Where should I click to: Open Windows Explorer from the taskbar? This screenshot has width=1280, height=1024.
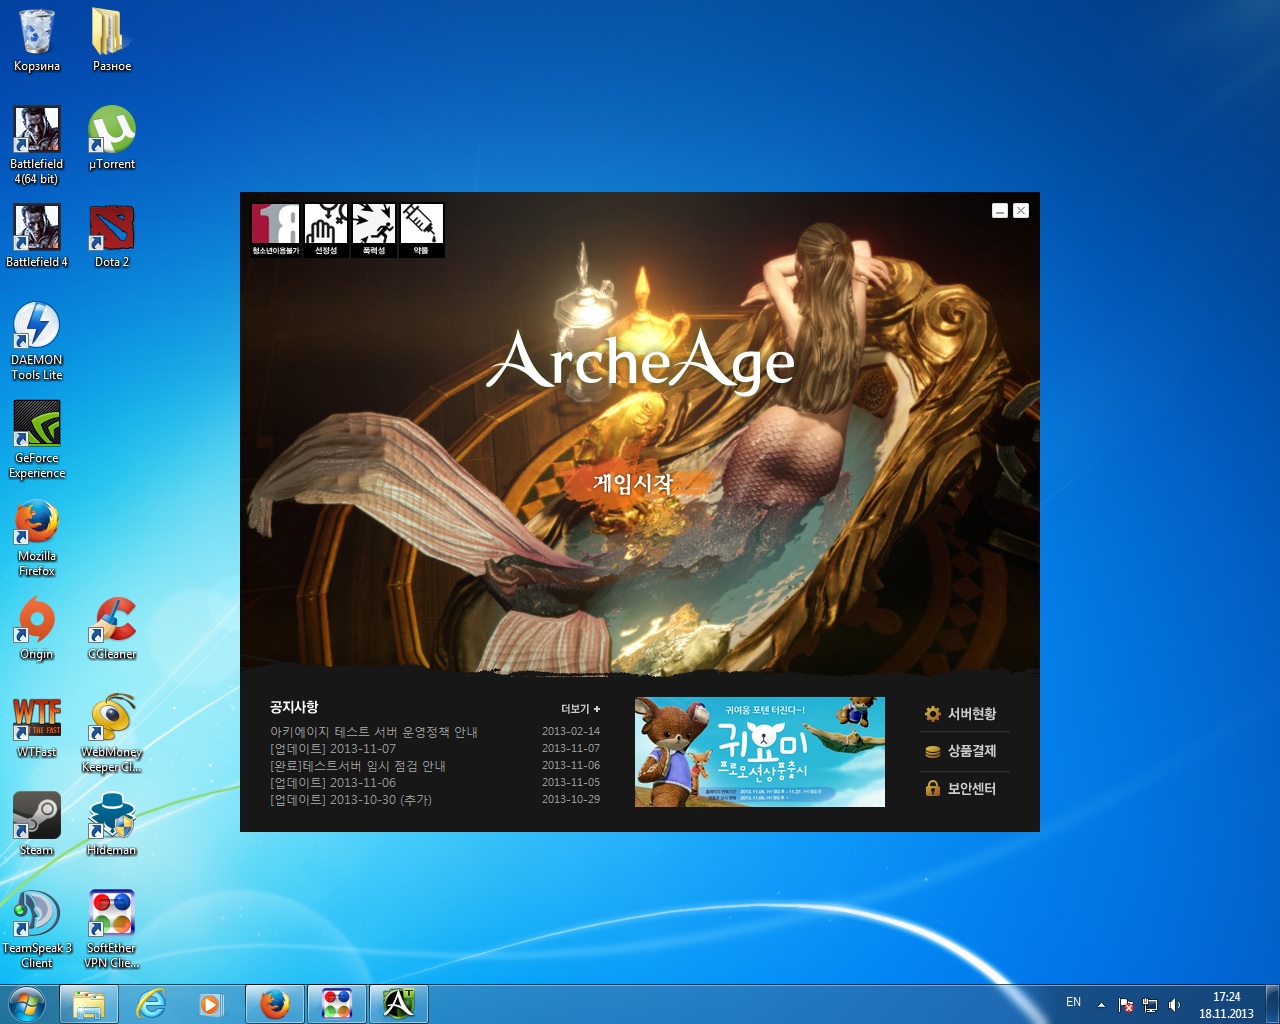(89, 1004)
